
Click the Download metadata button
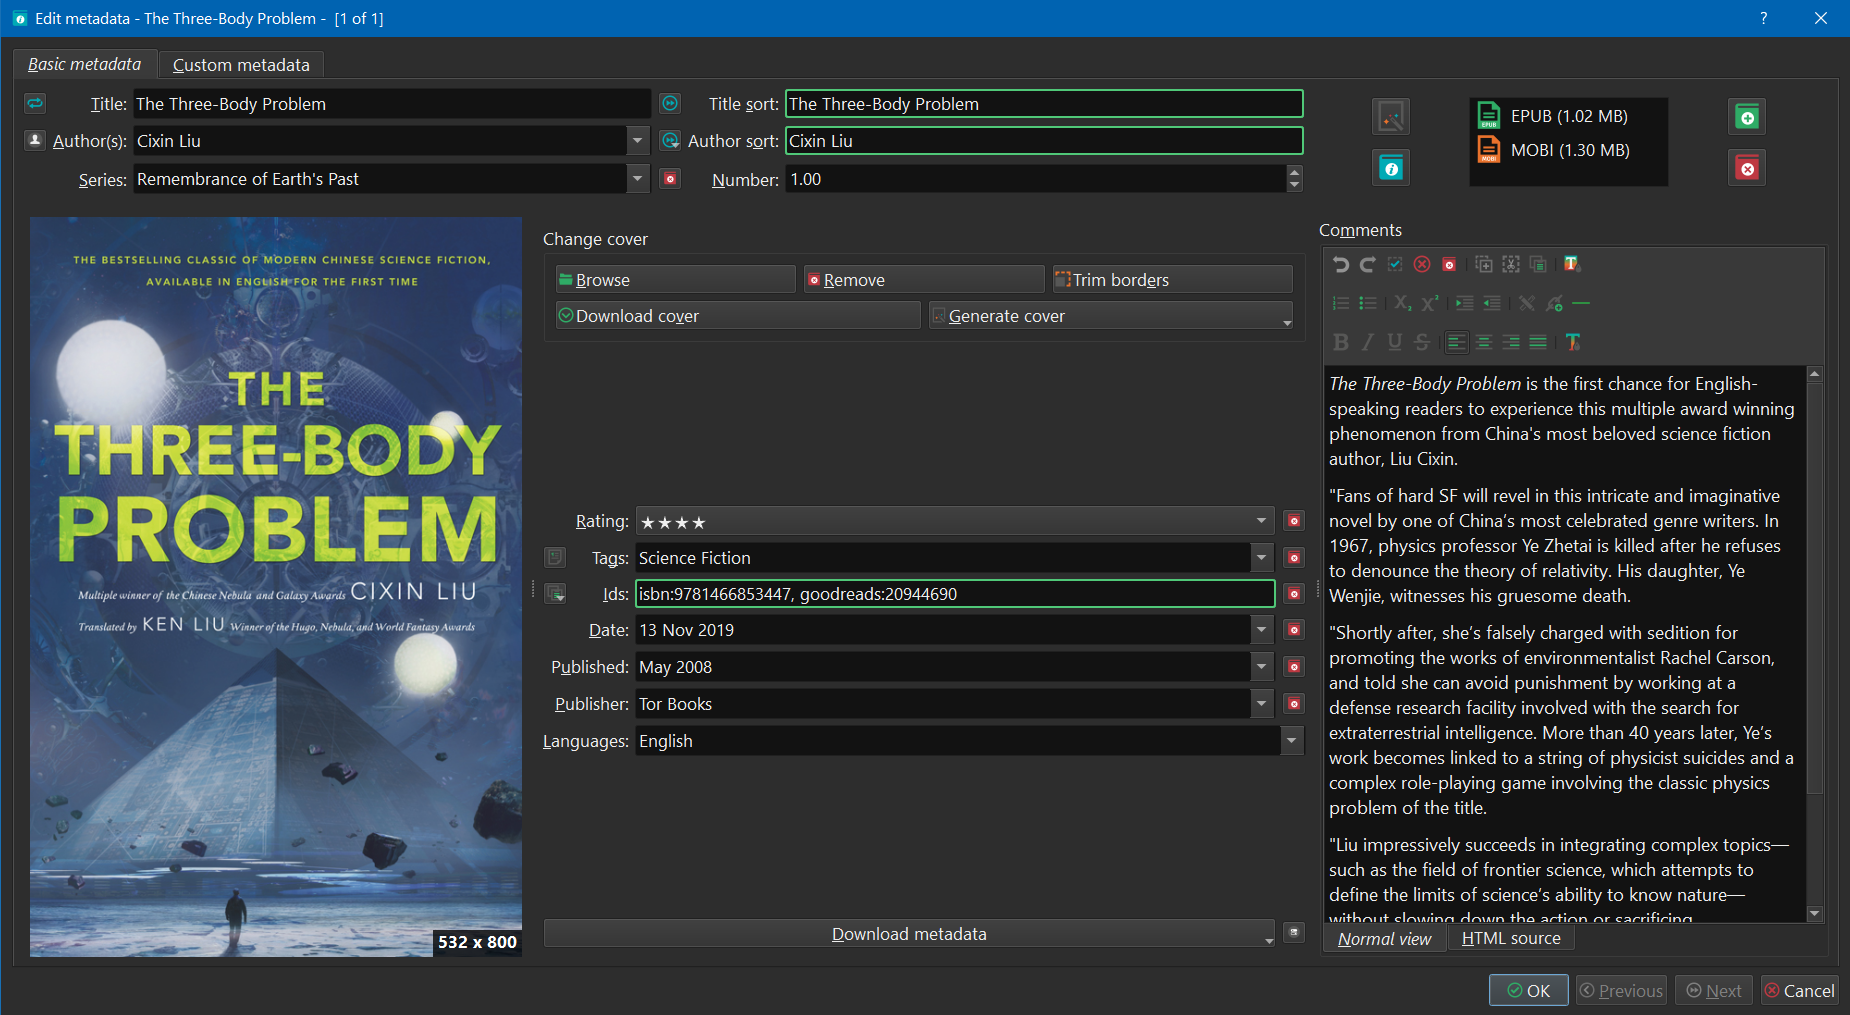pyautogui.click(x=908, y=934)
